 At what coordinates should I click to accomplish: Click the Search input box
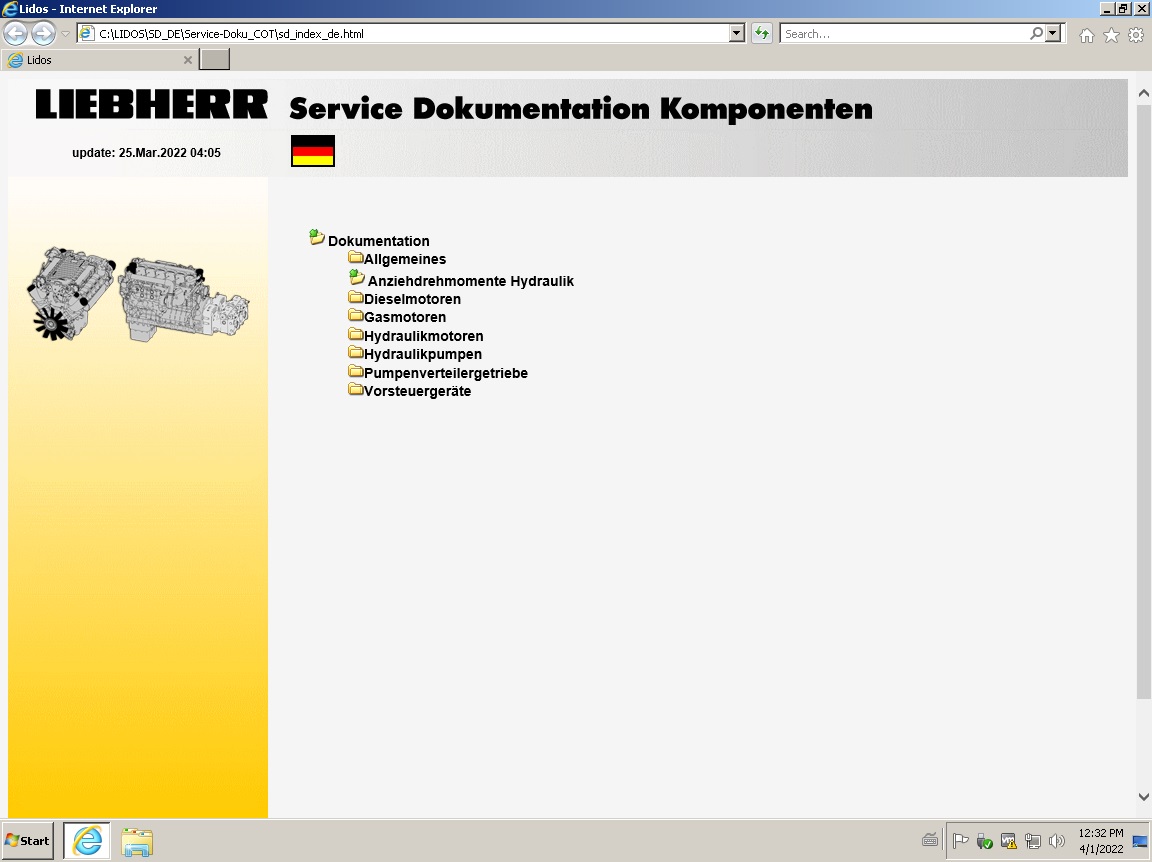(905, 34)
